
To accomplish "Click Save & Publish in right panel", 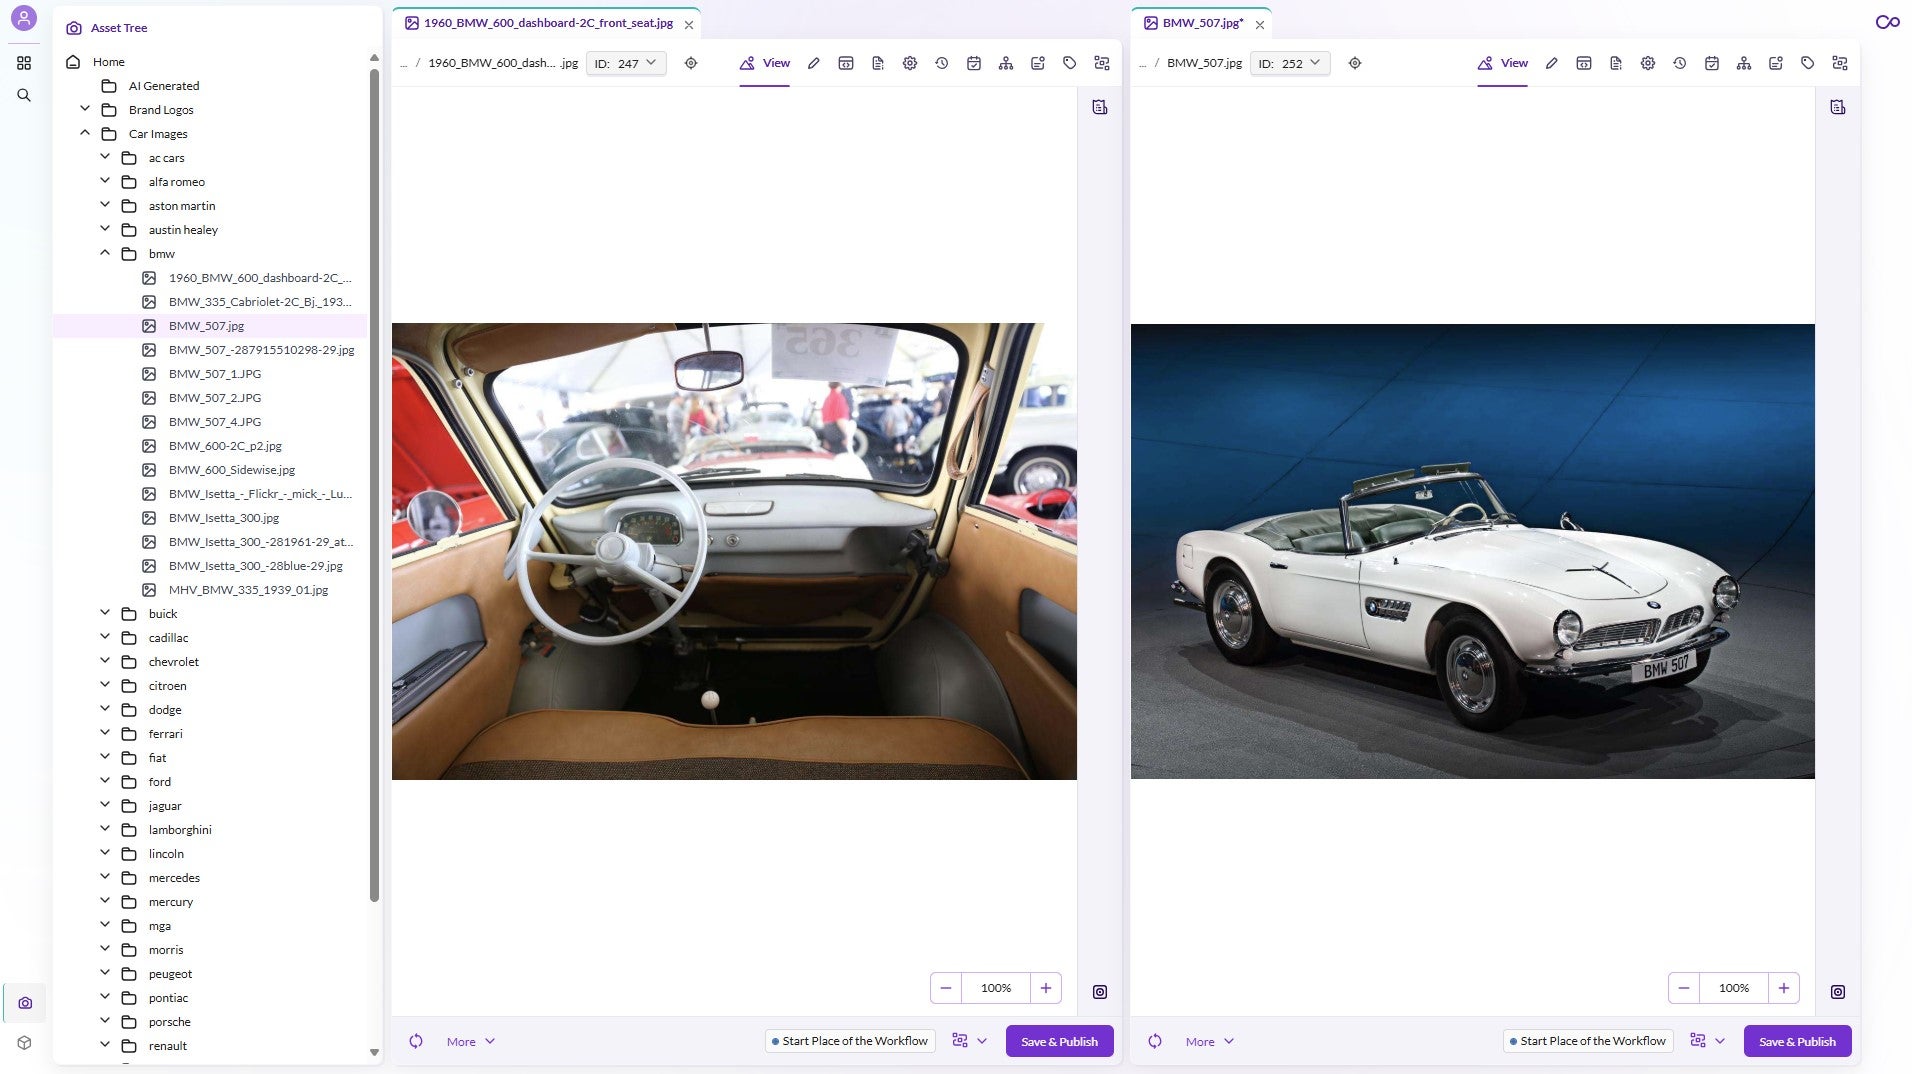I will [x=1796, y=1041].
